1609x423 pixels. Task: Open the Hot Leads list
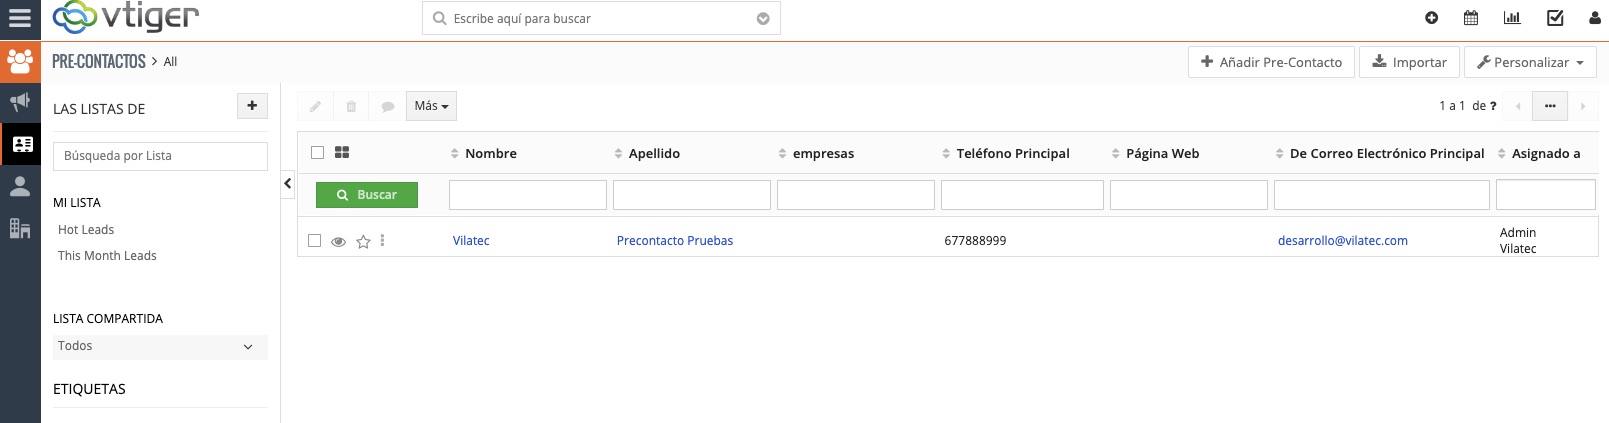(86, 230)
